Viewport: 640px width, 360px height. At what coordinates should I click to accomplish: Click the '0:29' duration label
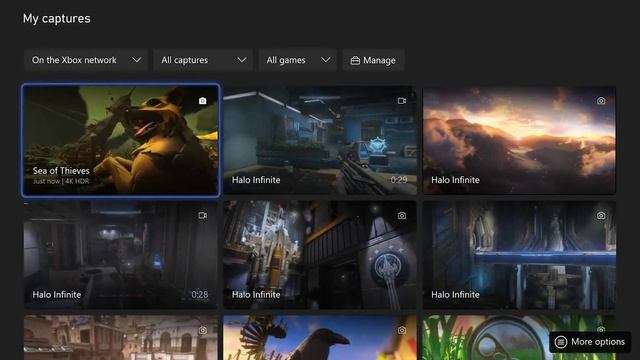point(399,180)
